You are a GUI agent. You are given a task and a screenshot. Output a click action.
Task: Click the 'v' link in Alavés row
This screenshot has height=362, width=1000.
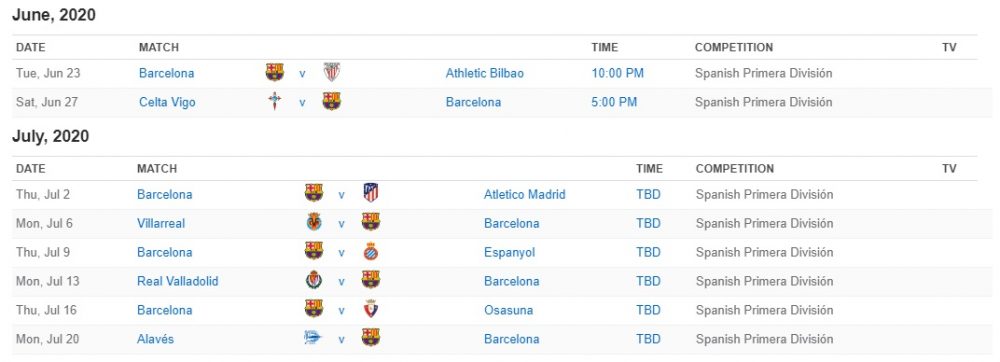(x=341, y=340)
